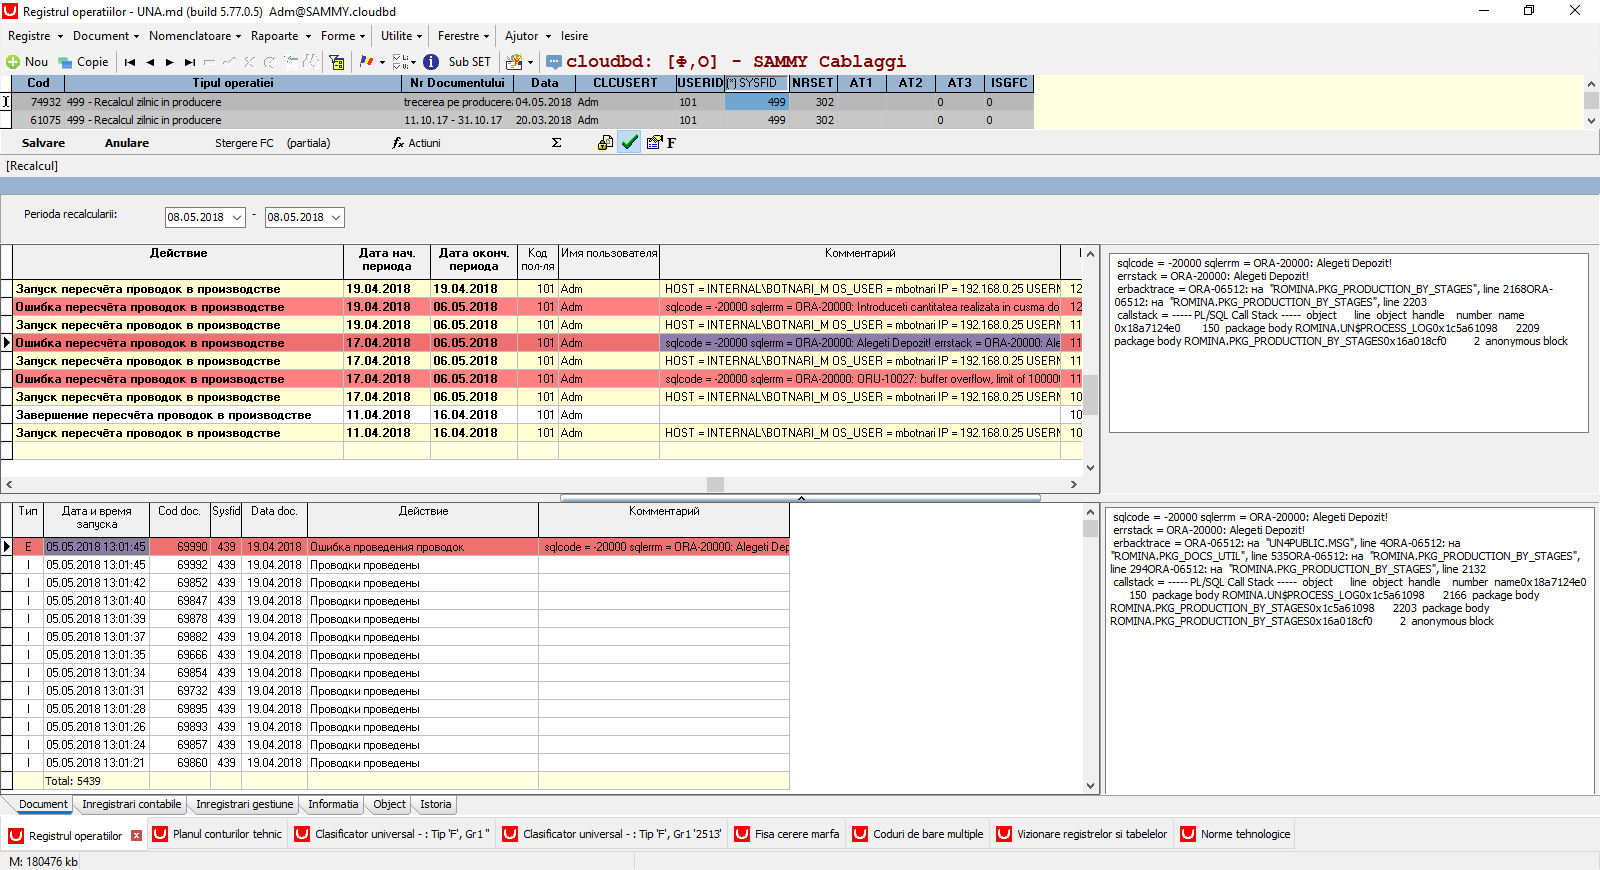Image resolution: width=1600 pixels, height=870 pixels.
Task: Create a new record with Nou
Action: [x=27, y=62]
